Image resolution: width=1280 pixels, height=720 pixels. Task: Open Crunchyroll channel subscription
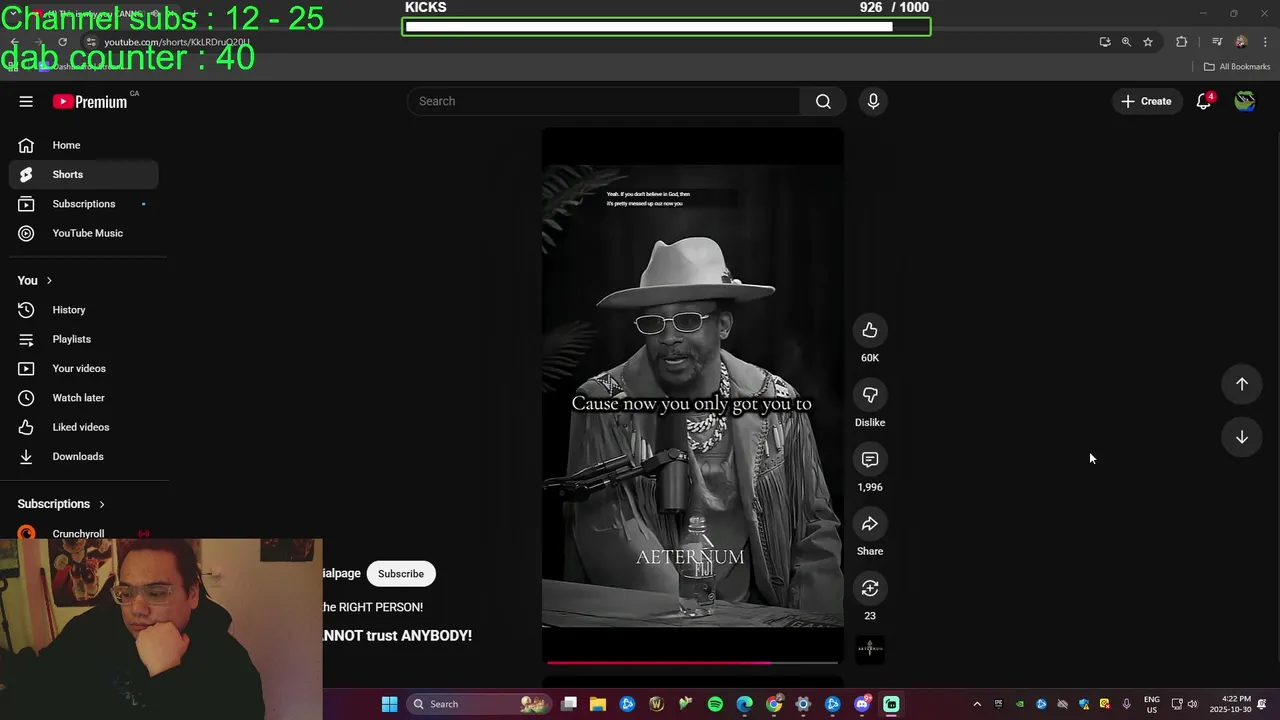click(84, 534)
